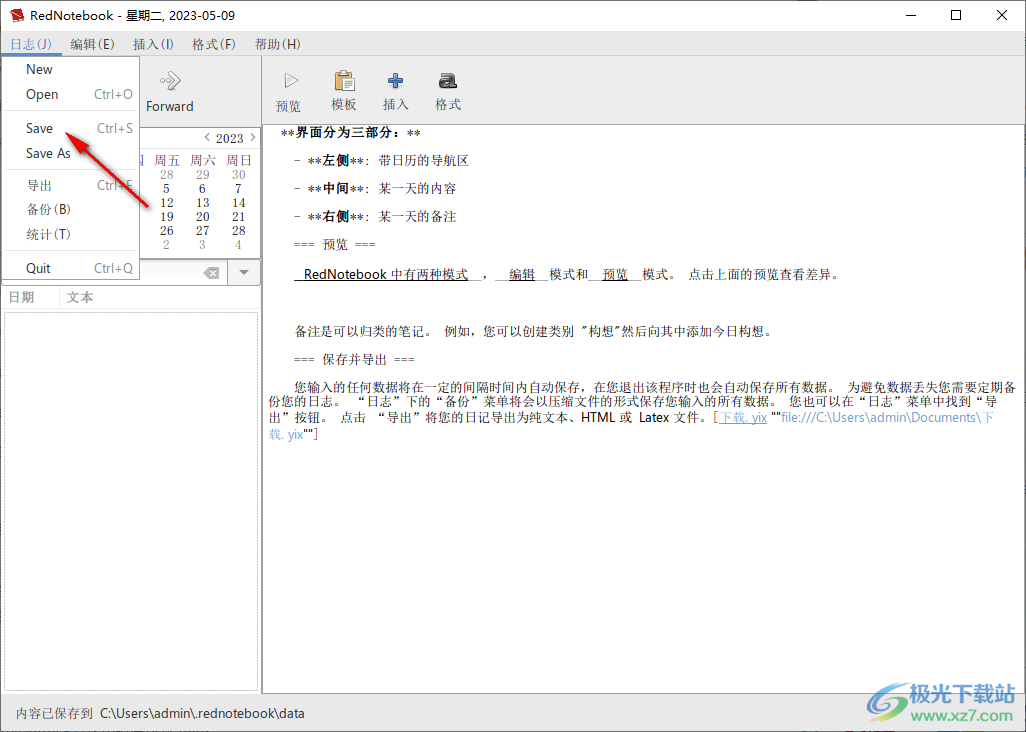
Task: Open the 帮助(H) menu
Action: [x=277, y=44]
